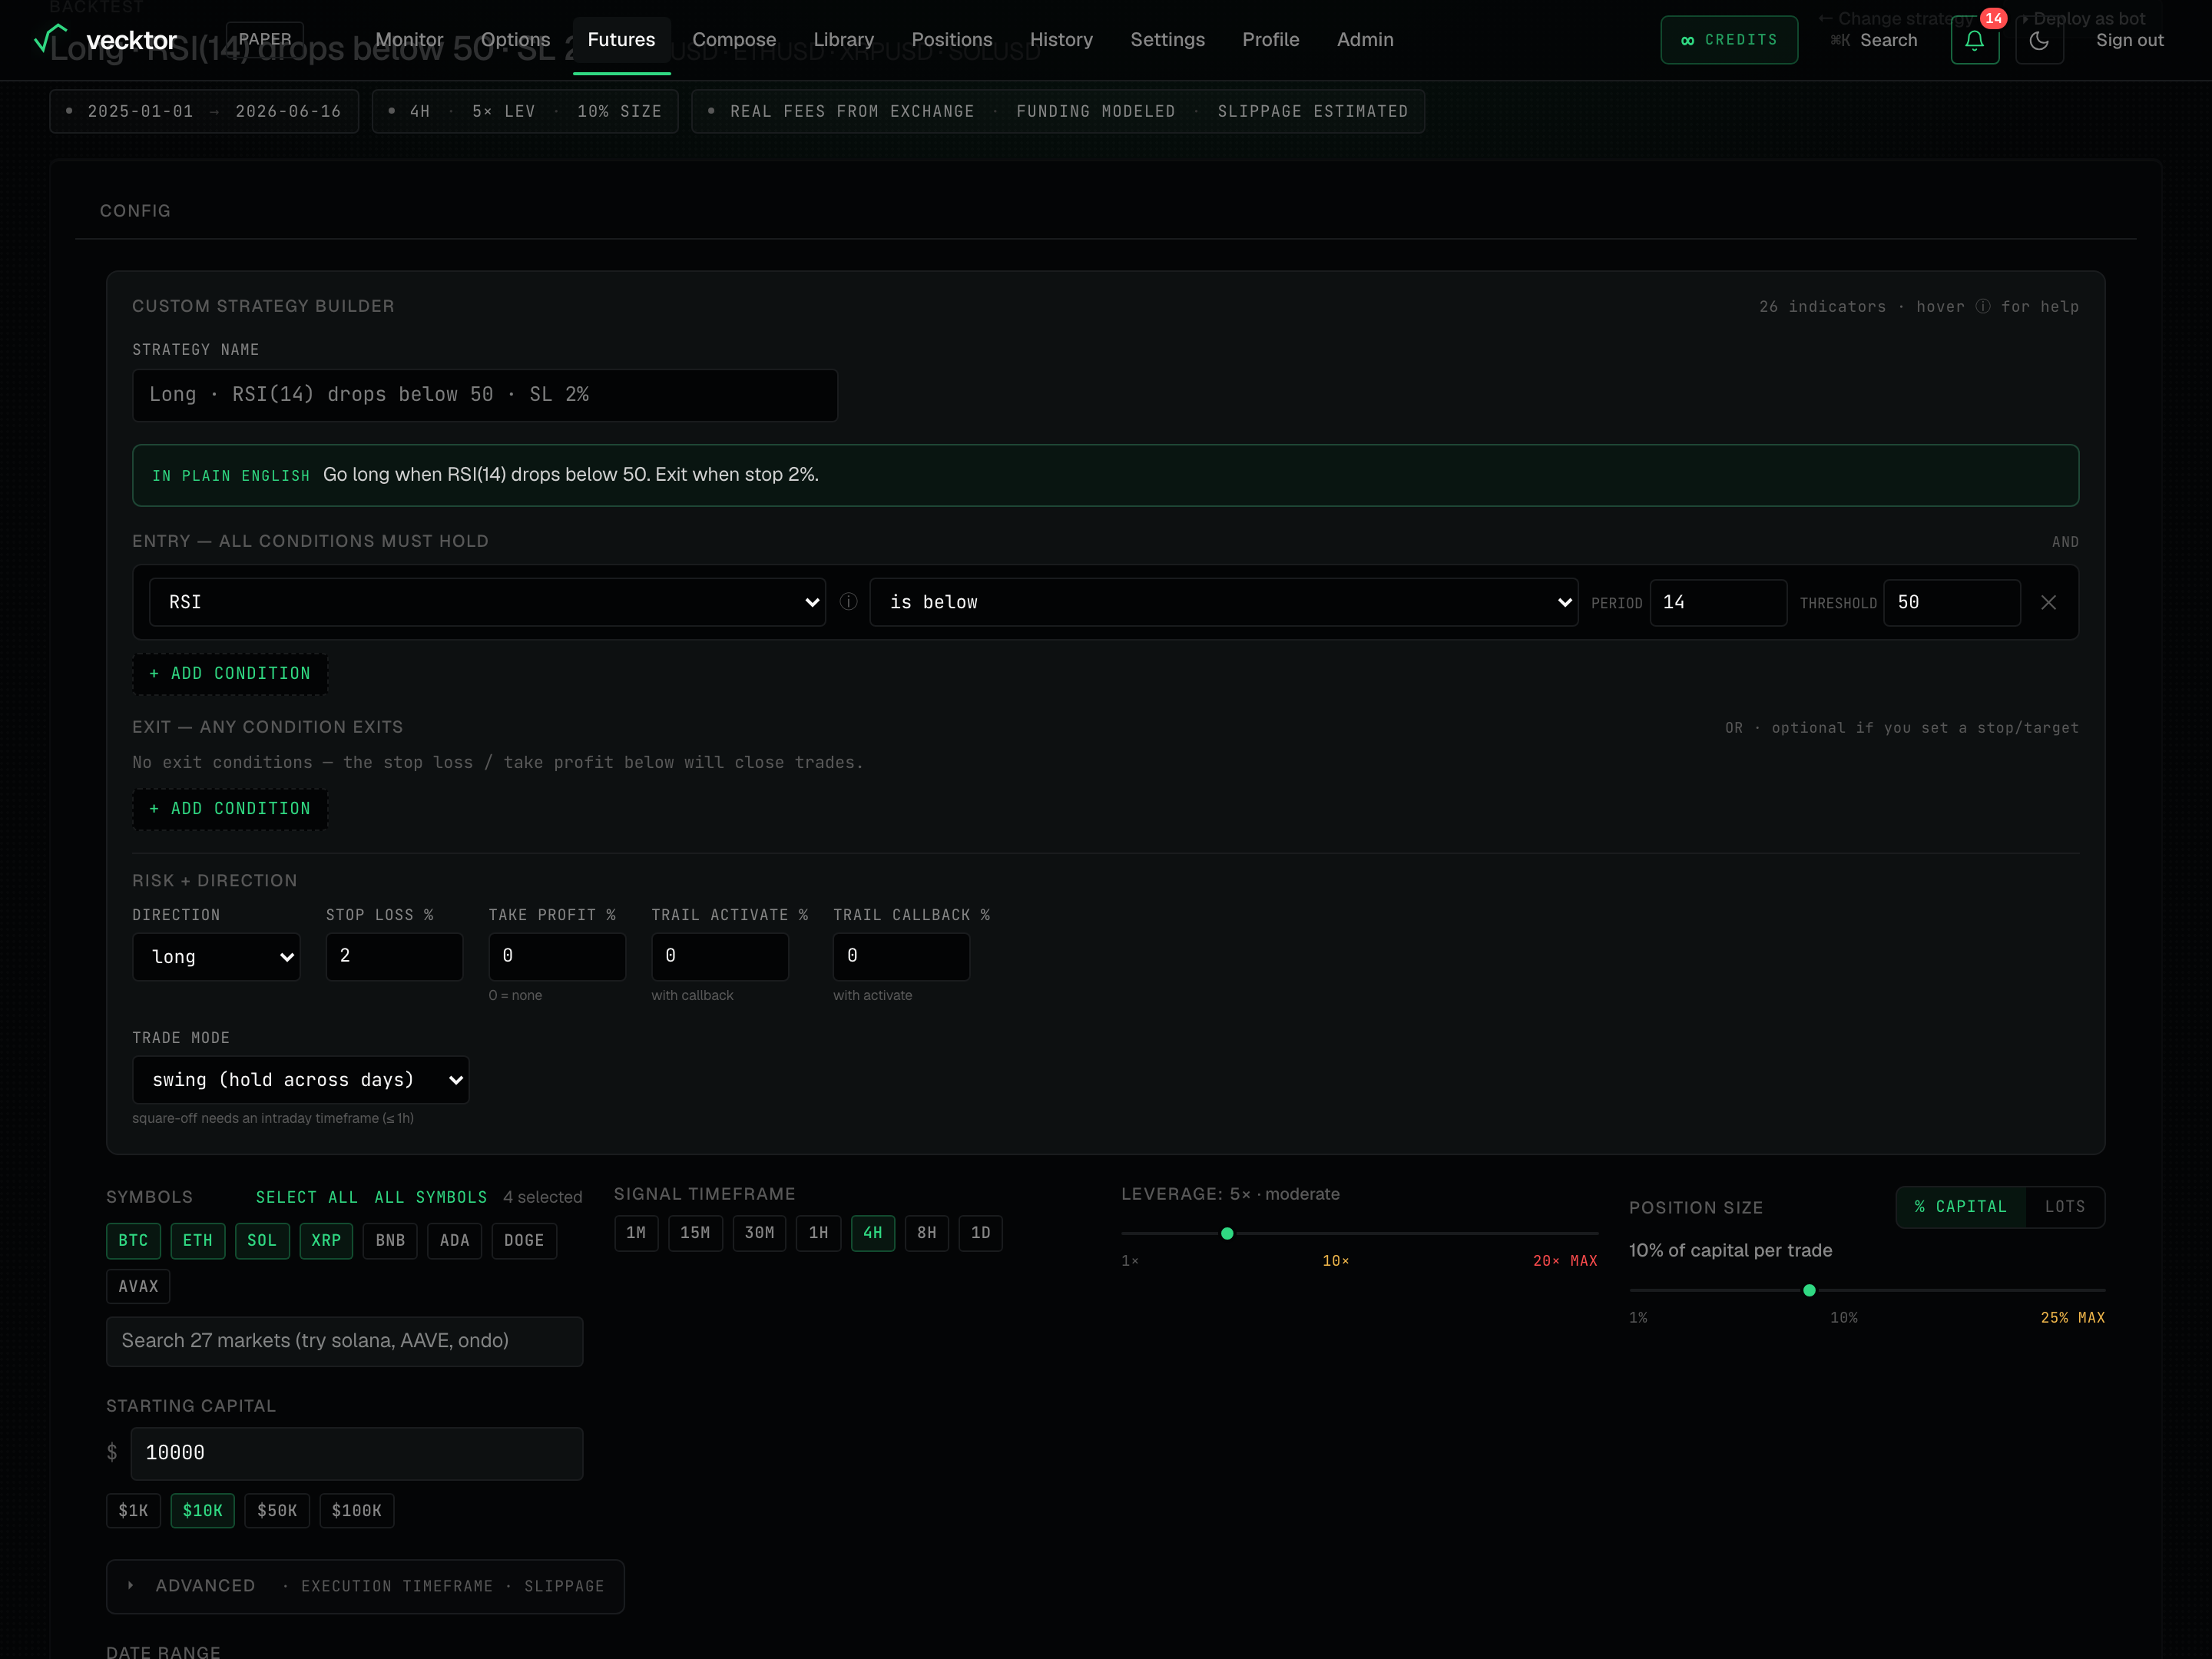Screen dimensions: 2212x1659
Task: Set starting capital preset $50K
Action: (277, 1510)
